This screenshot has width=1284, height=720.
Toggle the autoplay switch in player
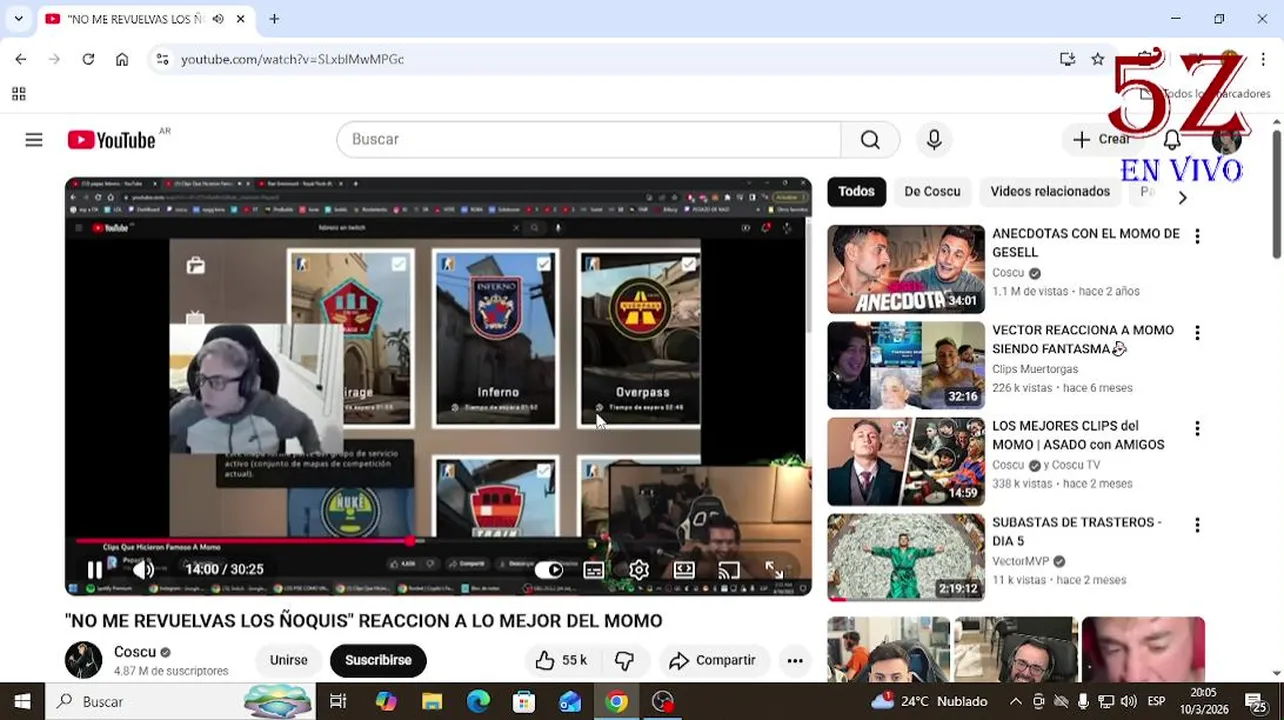pos(549,570)
